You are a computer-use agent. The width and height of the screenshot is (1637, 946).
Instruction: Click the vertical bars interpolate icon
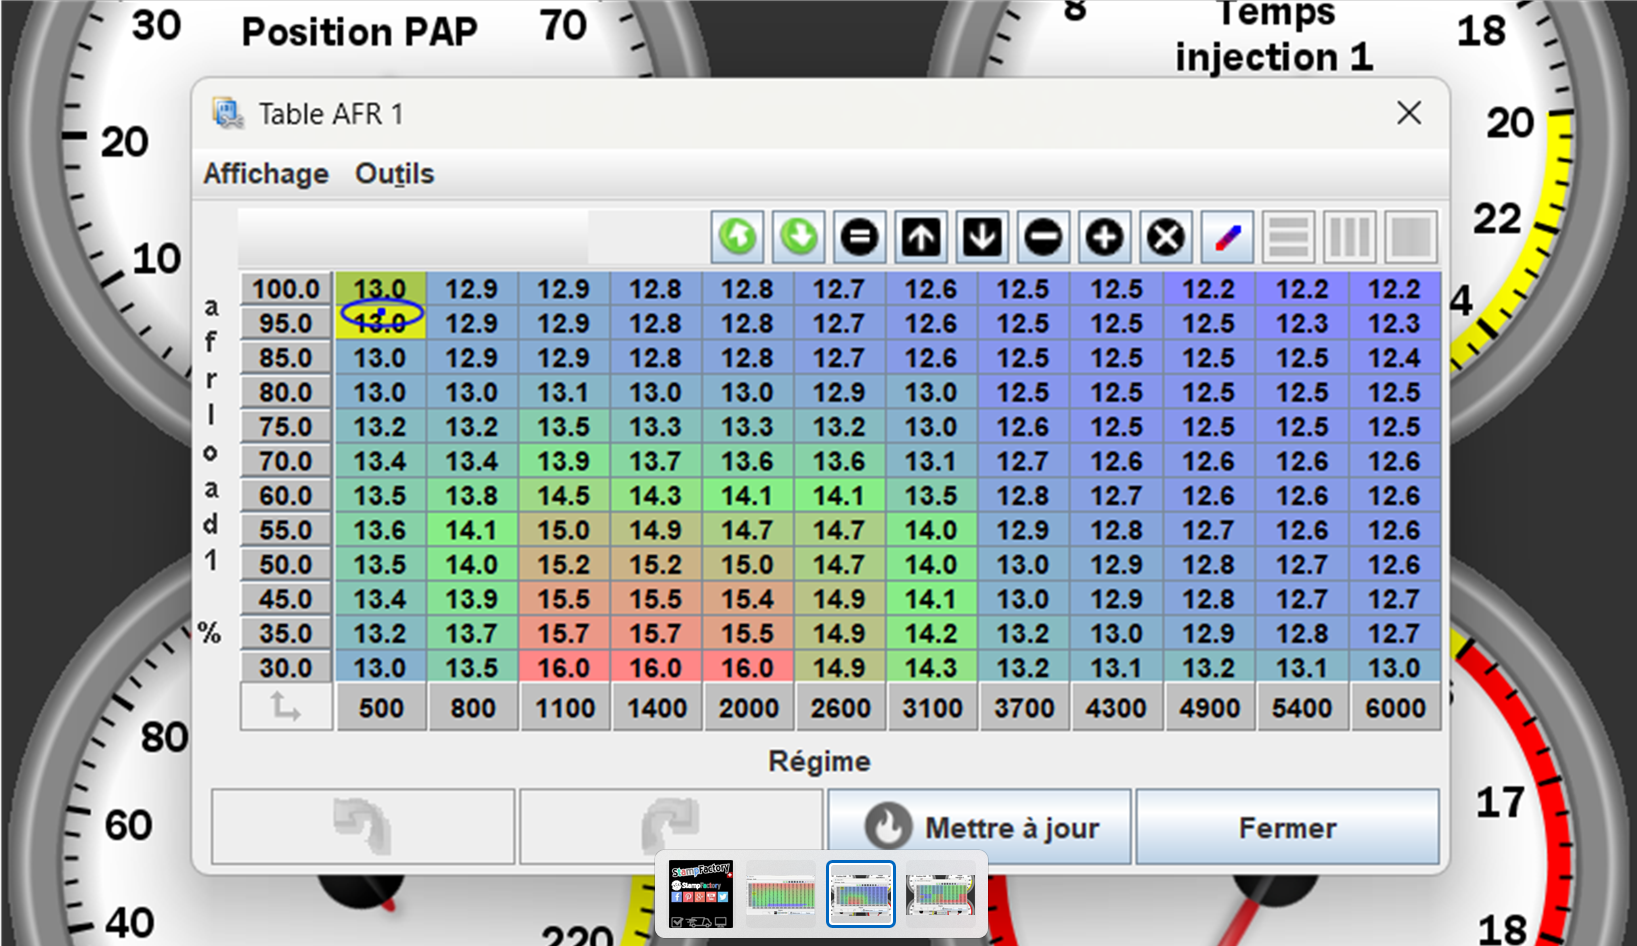[1349, 238]
